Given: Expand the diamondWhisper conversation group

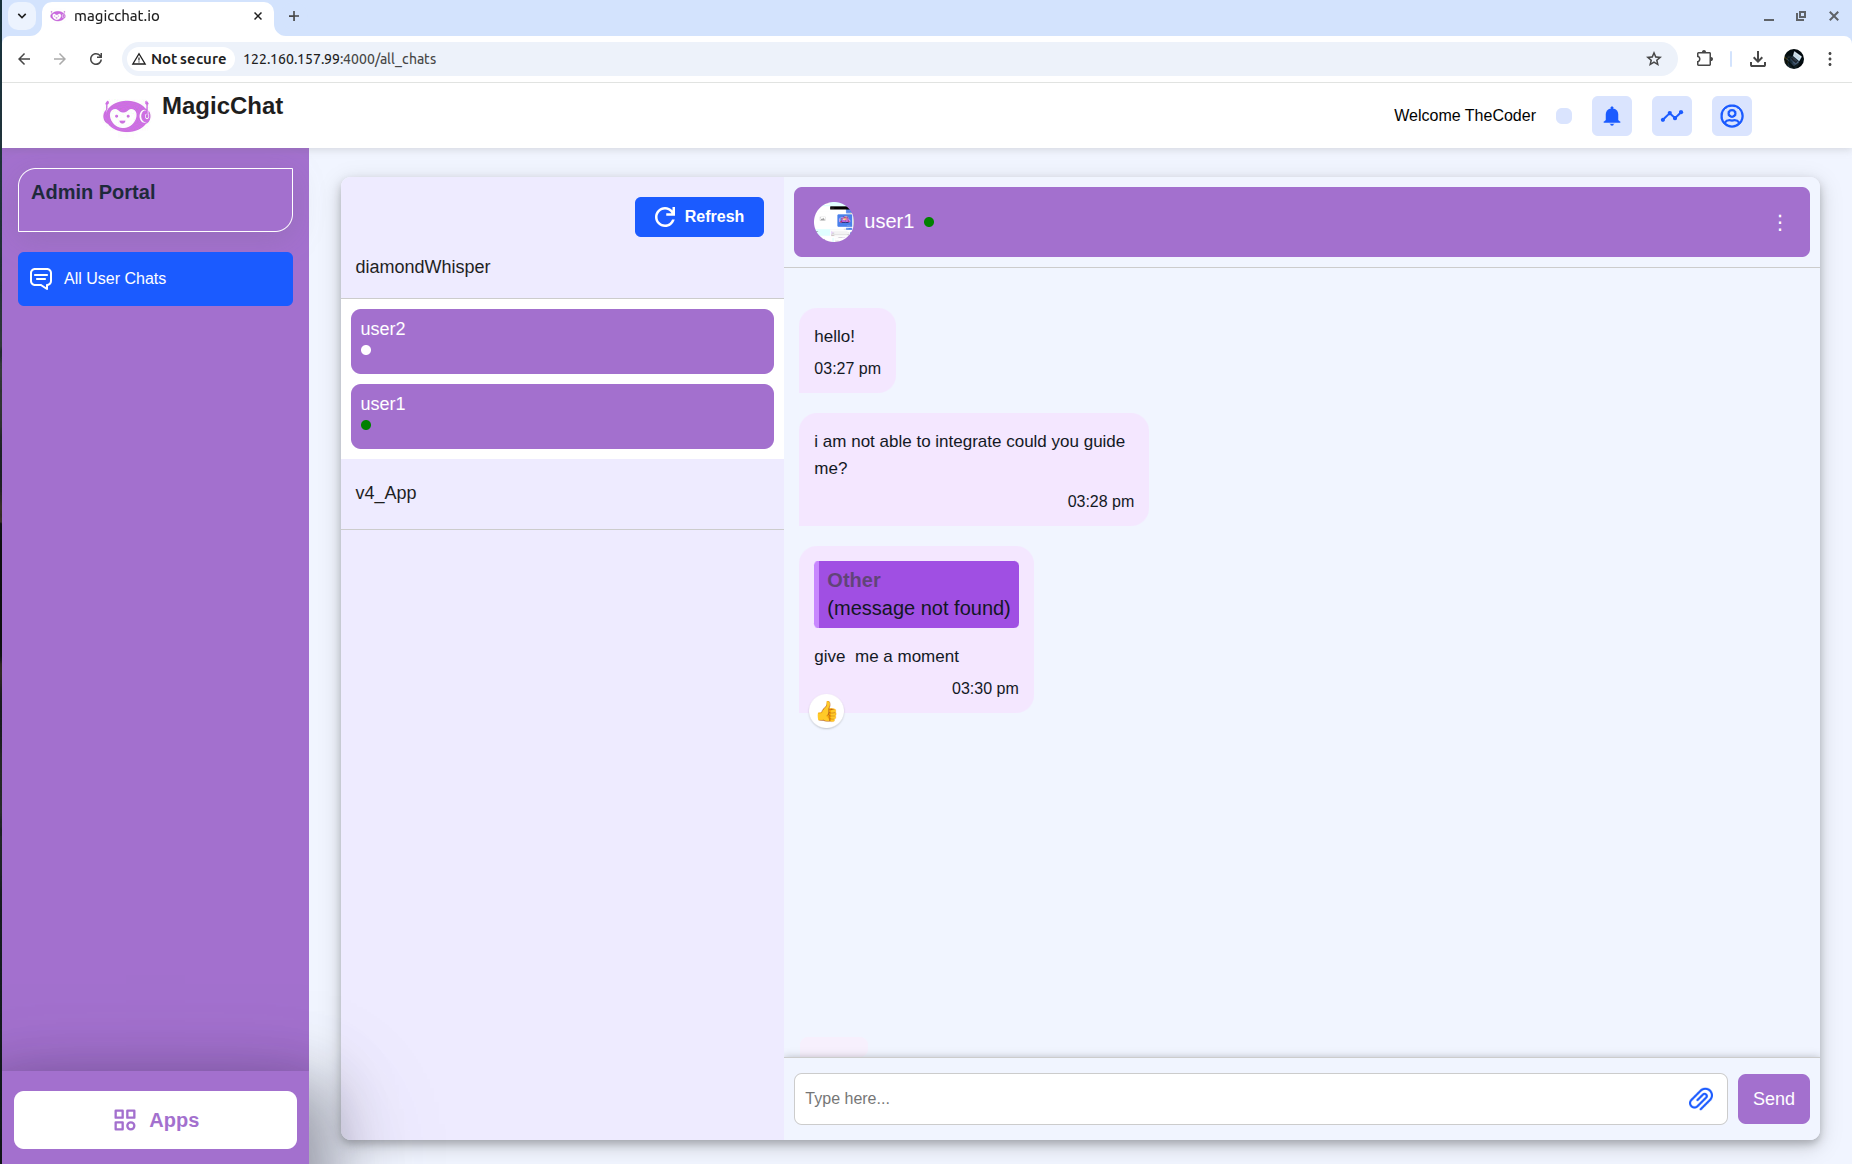Looking at the screenshot, I should 422,267.
